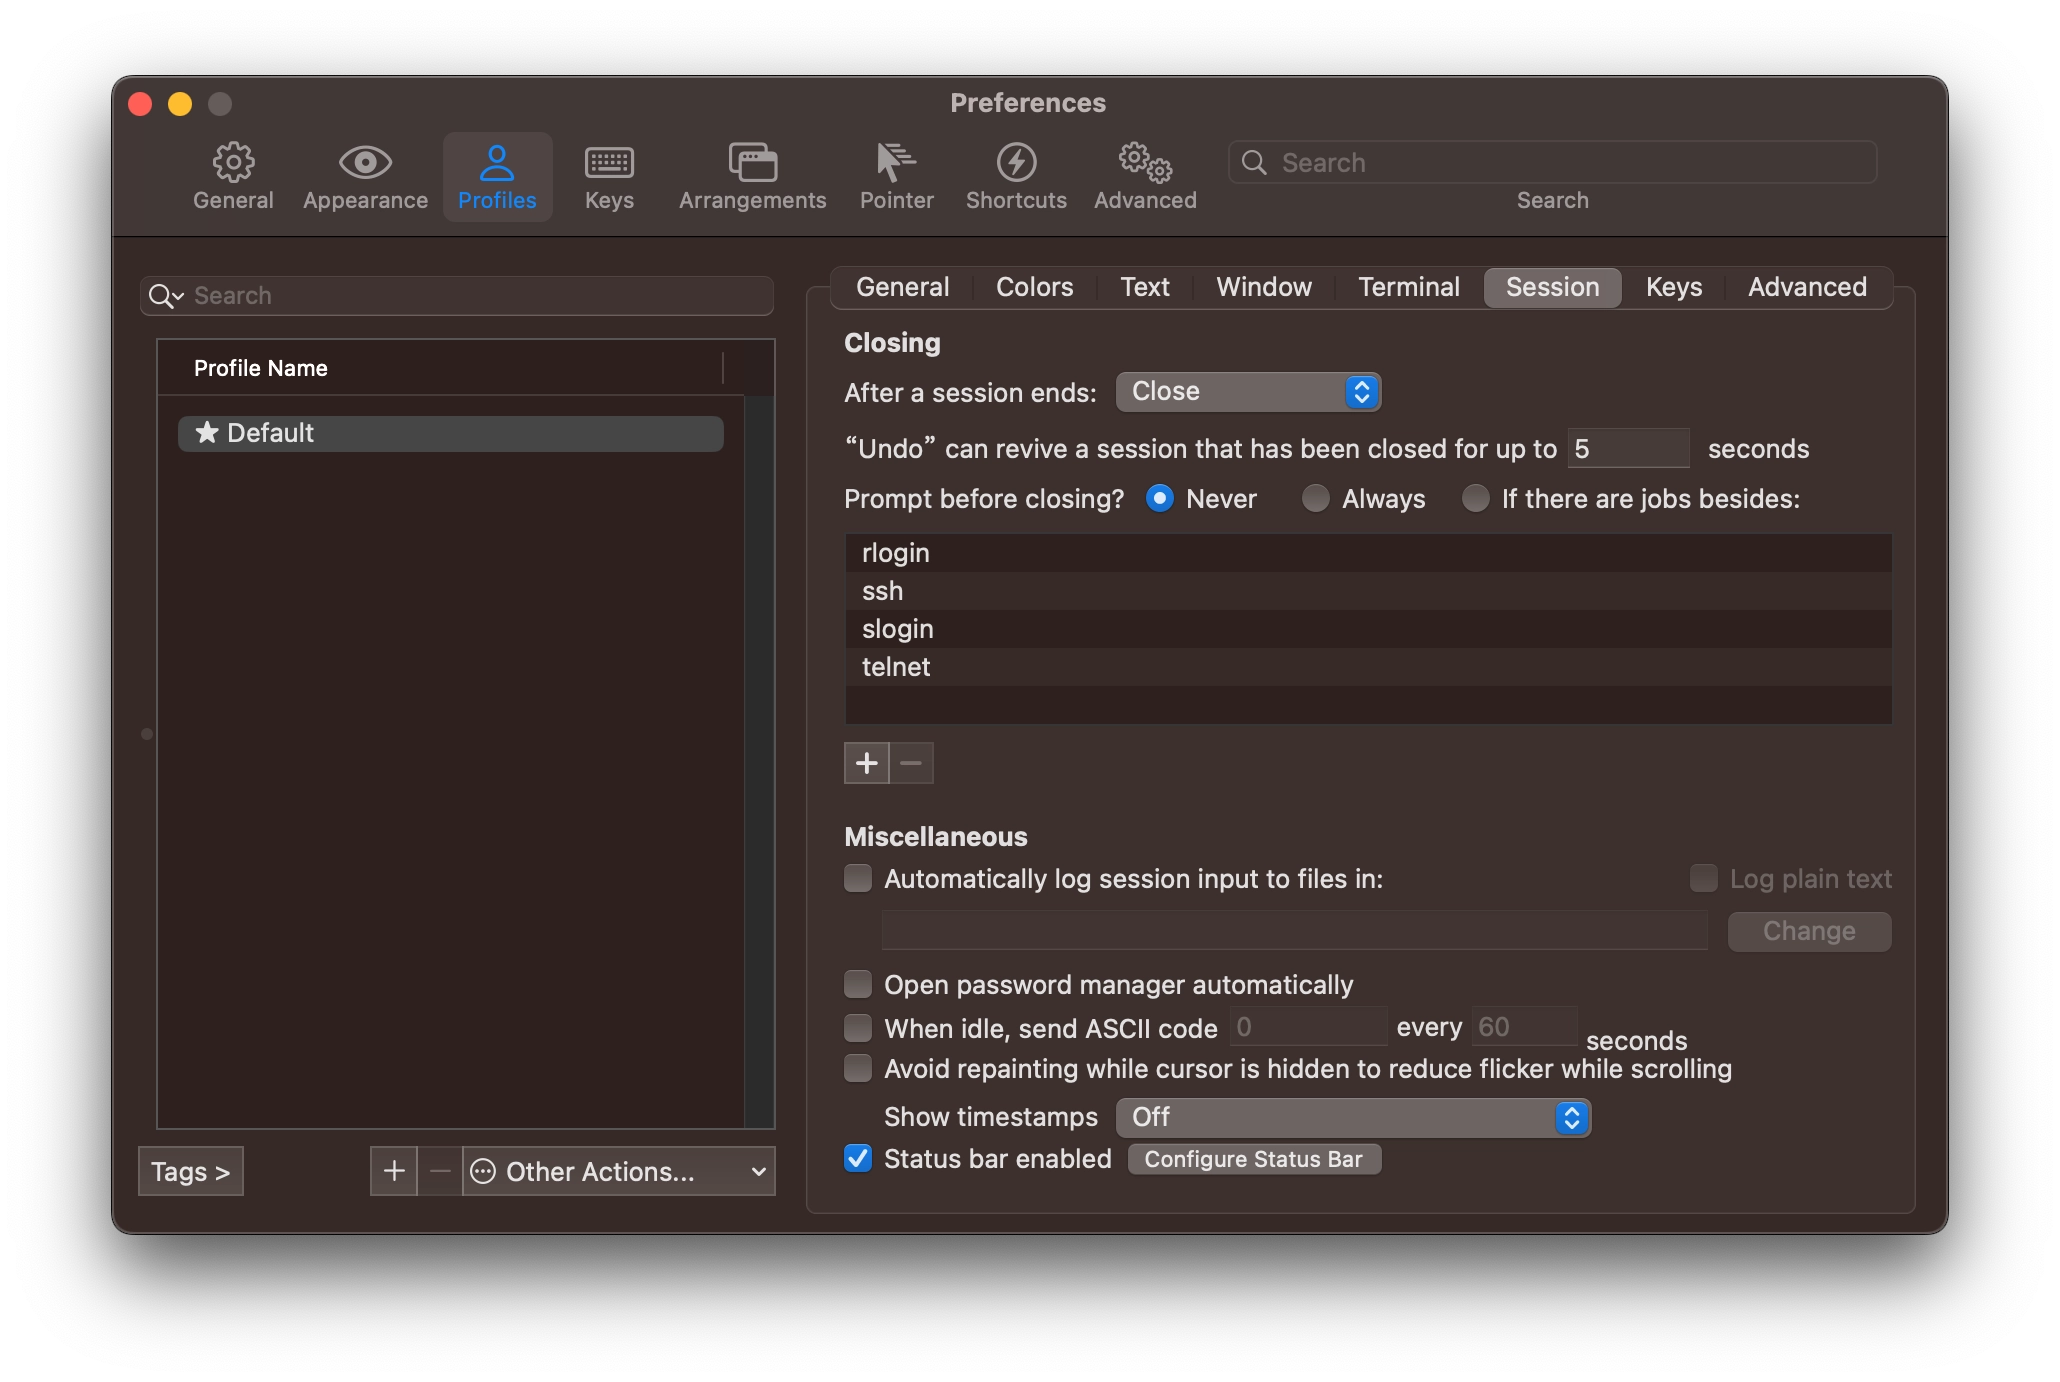Uncheck Status bar enabled
Screen dimensions: 2060x1382
[858, 1158]
